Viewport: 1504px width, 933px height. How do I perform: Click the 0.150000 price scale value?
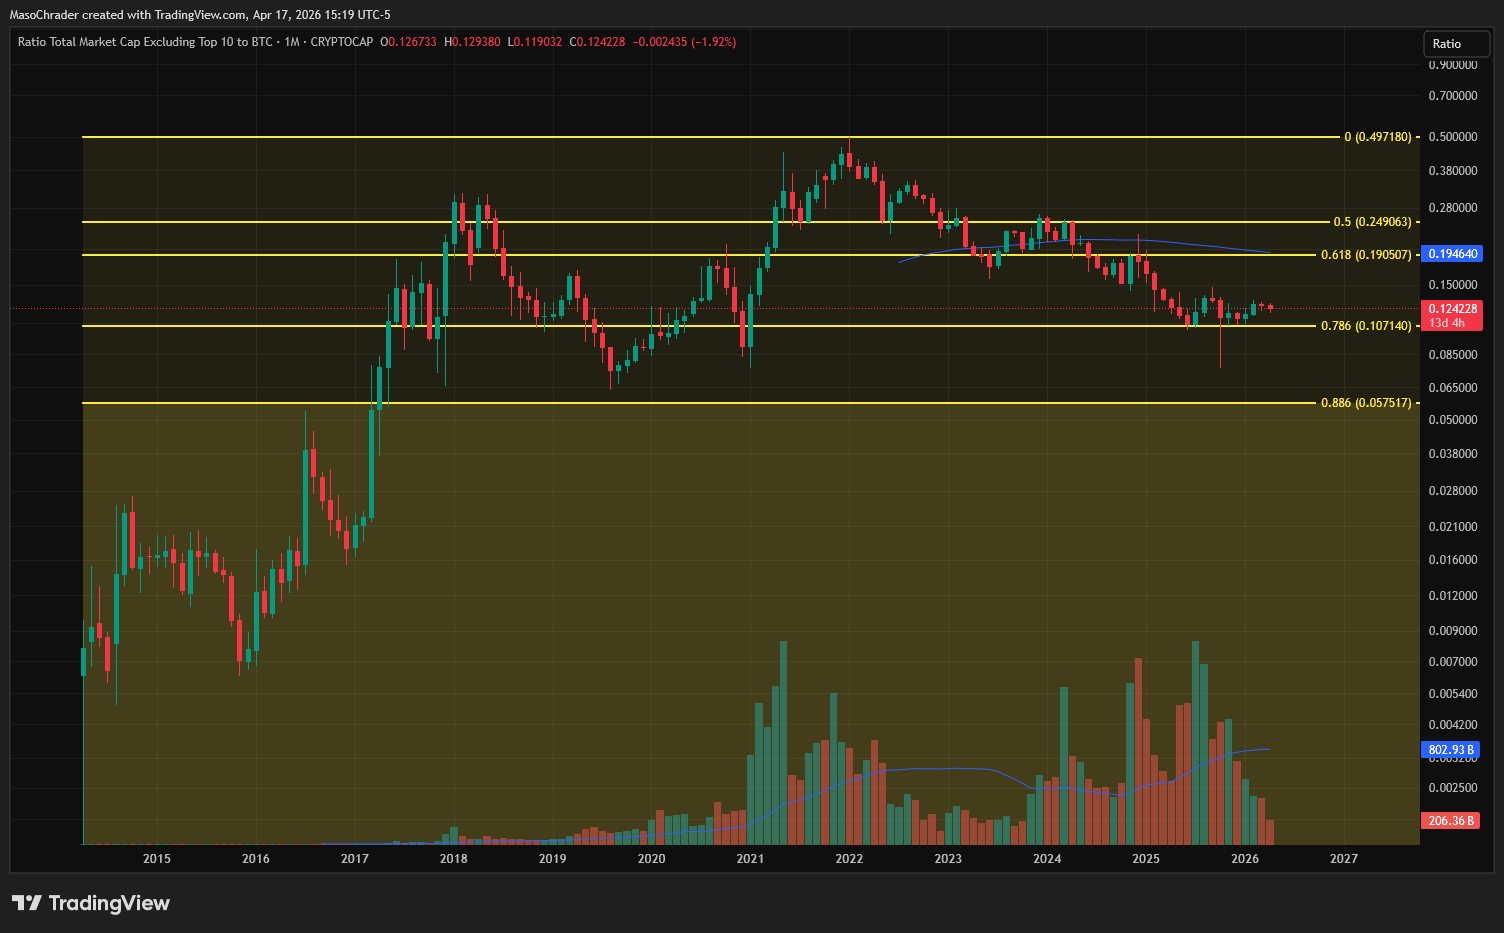(1453, 285)
